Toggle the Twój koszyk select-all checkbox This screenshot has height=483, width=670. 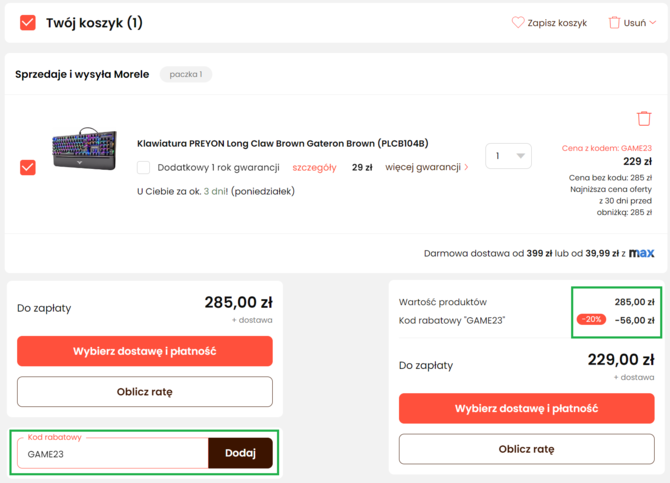pos(28,23)
